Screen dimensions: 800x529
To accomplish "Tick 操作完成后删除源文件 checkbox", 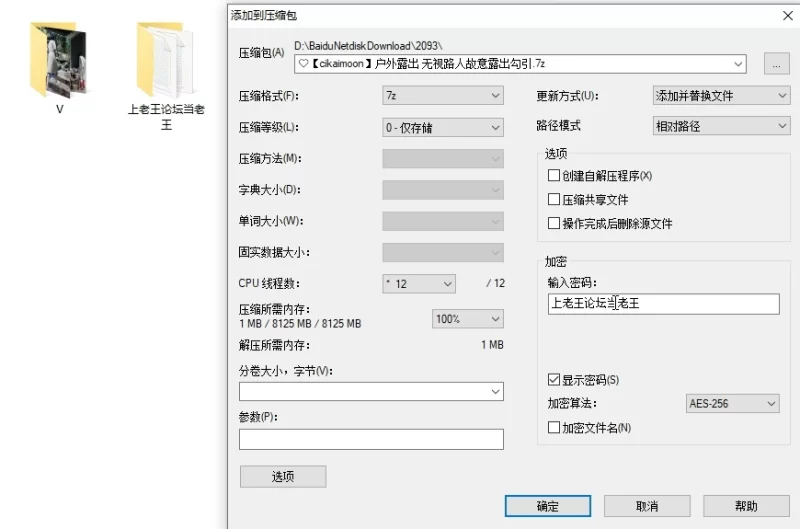I will coord(554,223).
